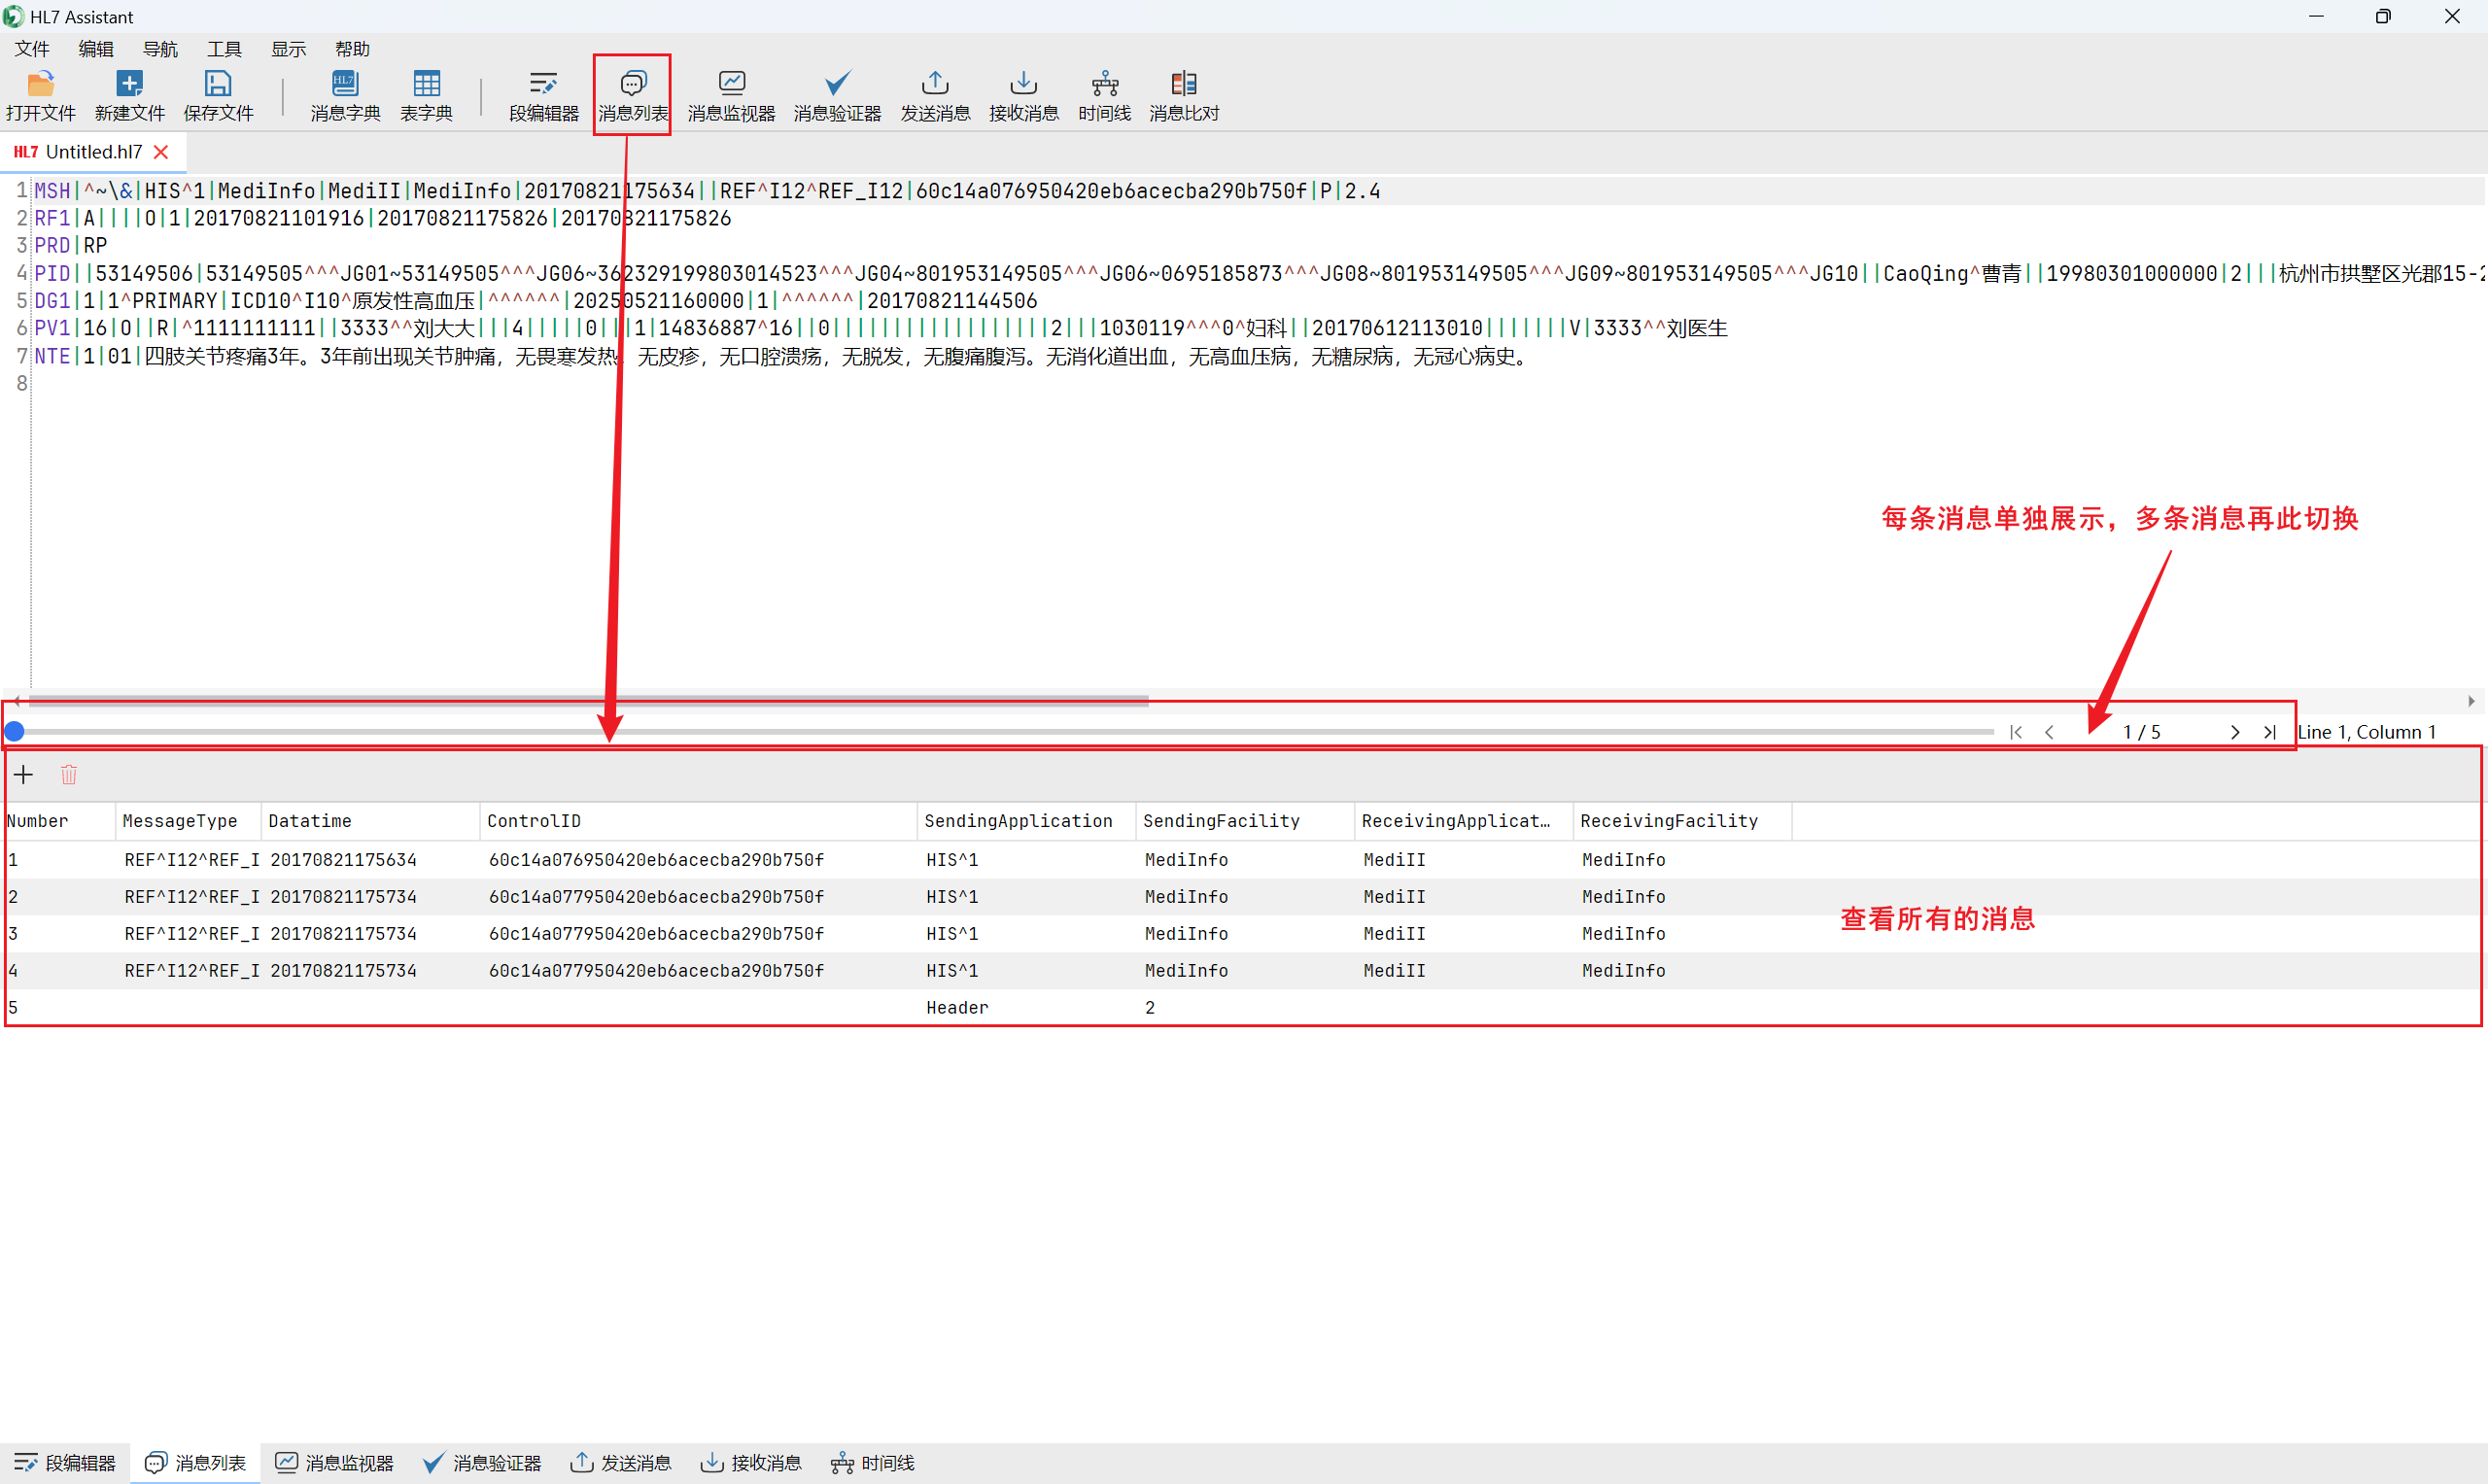Screen dimensions: 2488x1484
Task: Delete message with the red trash icon
Action: click(69, 775)
